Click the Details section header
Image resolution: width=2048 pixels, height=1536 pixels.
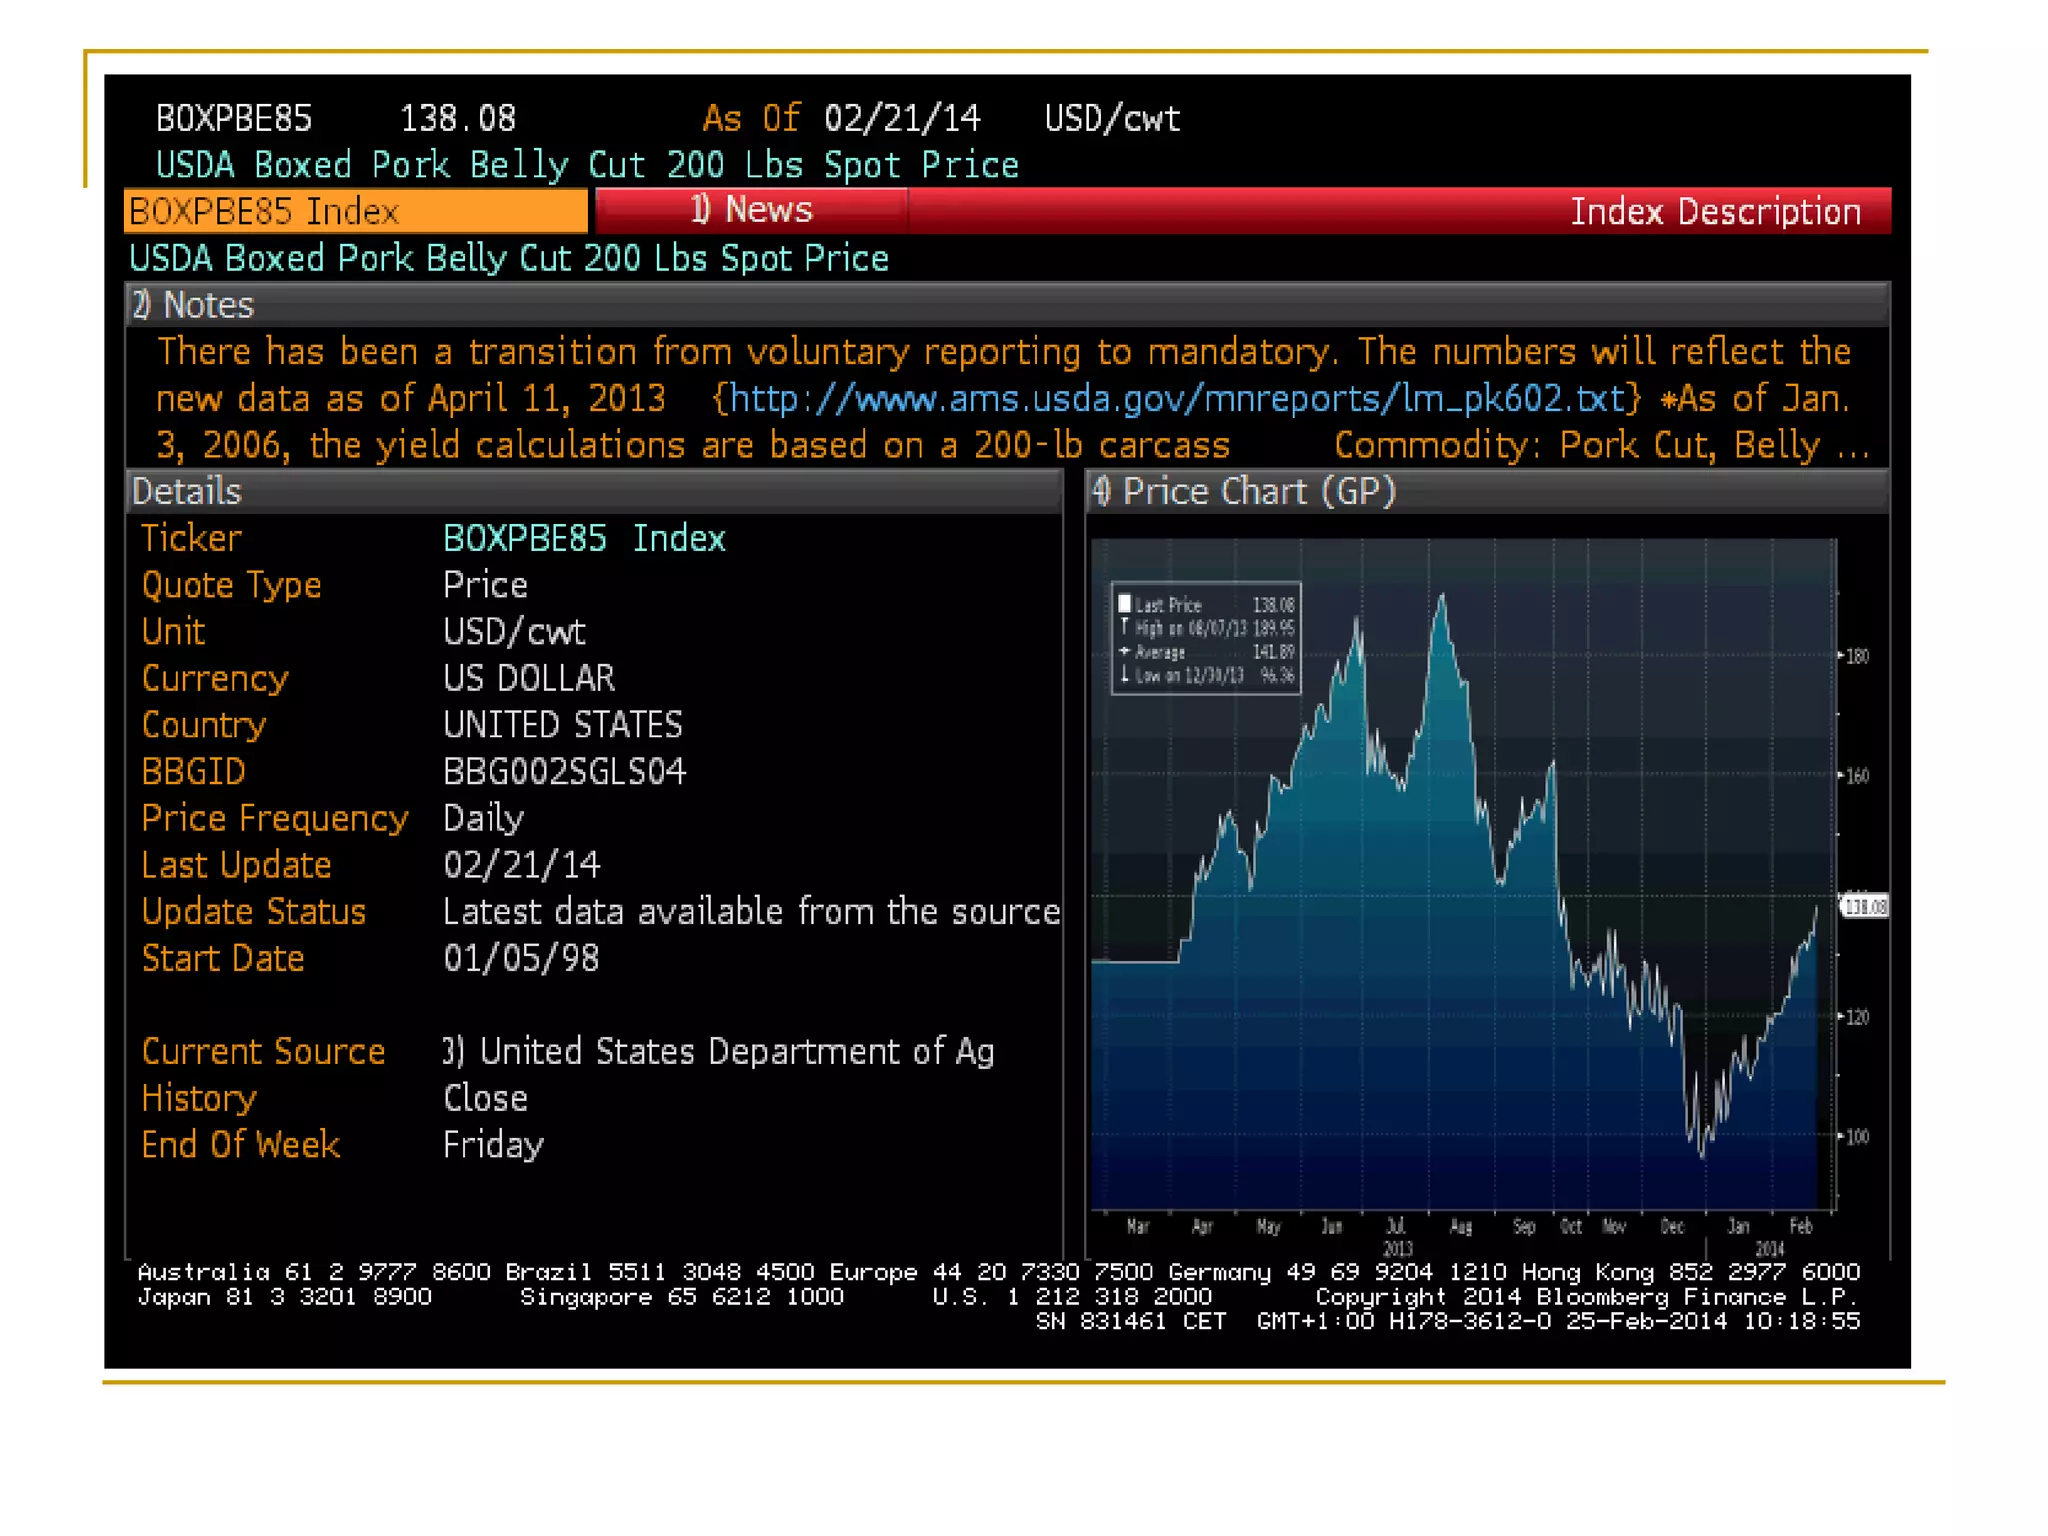click(x=187, y=492)
